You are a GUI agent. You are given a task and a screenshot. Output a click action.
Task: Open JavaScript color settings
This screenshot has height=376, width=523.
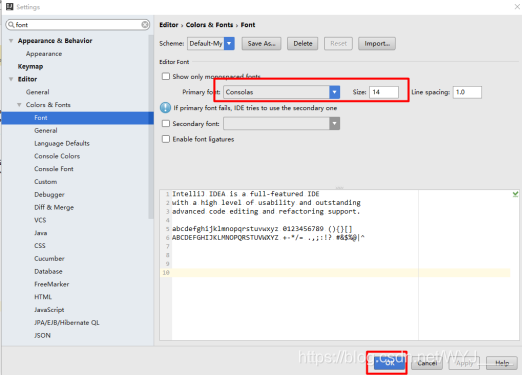click(49, 310)
